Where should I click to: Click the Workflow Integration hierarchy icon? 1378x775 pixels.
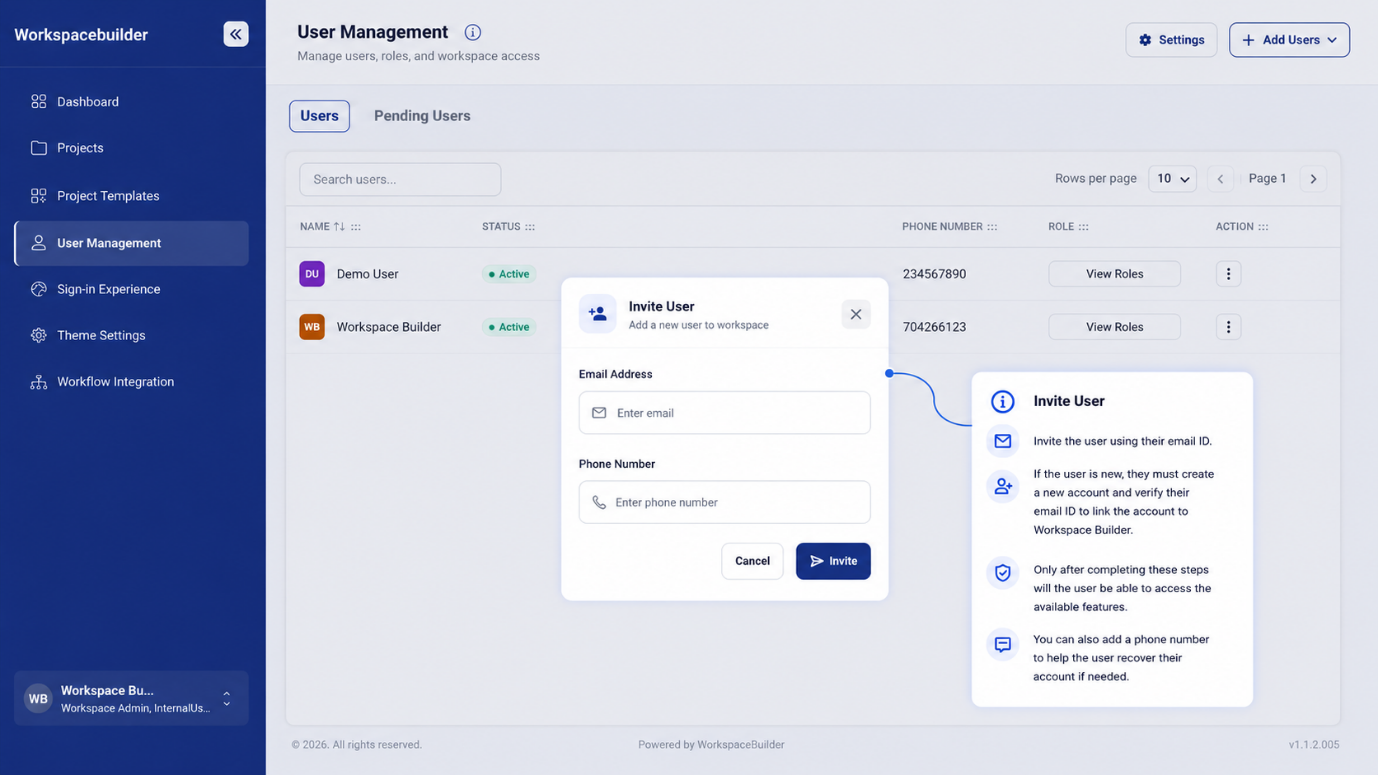click(x=39, y=382)
